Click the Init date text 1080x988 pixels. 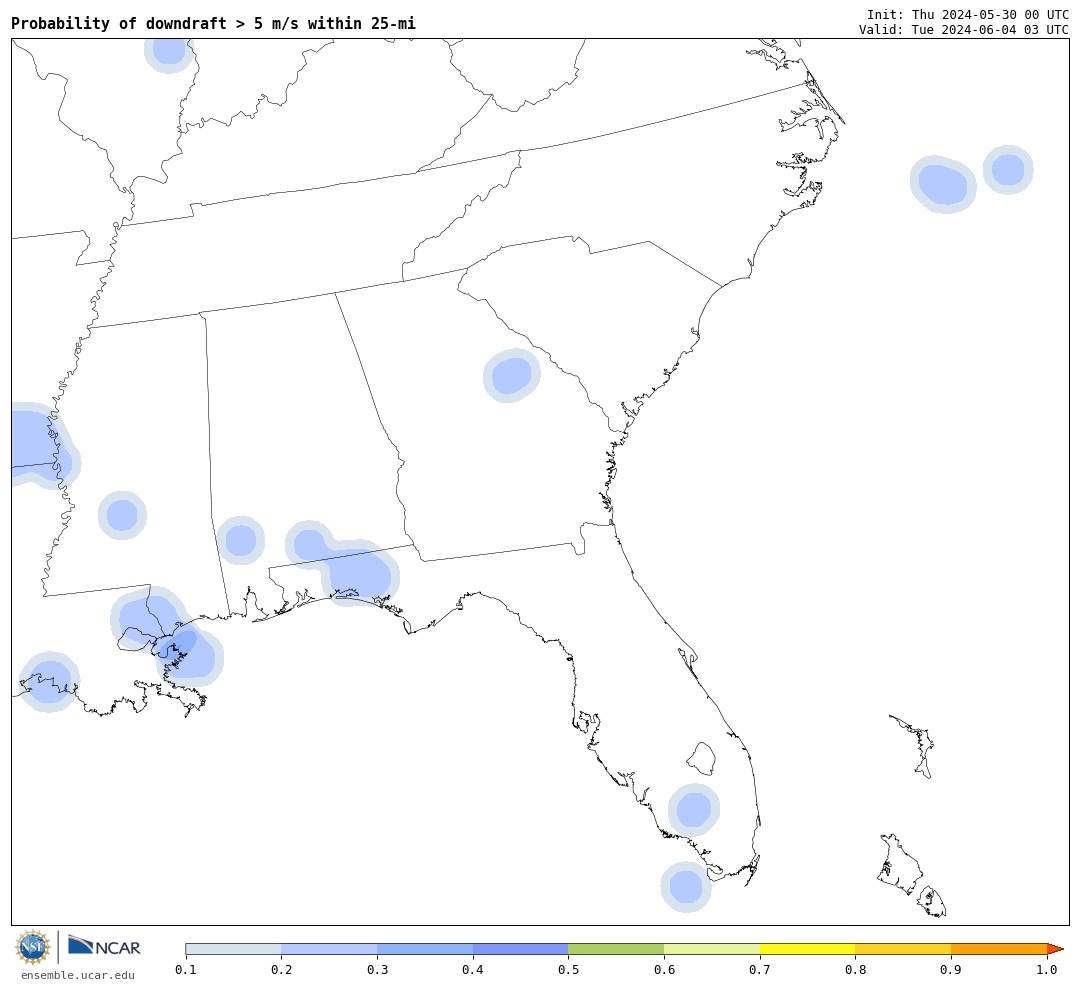(x=968, y=14)
